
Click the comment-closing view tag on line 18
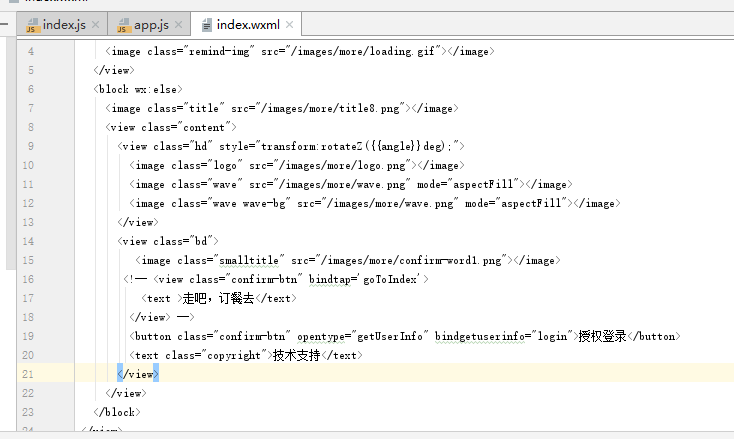[150, 317]
